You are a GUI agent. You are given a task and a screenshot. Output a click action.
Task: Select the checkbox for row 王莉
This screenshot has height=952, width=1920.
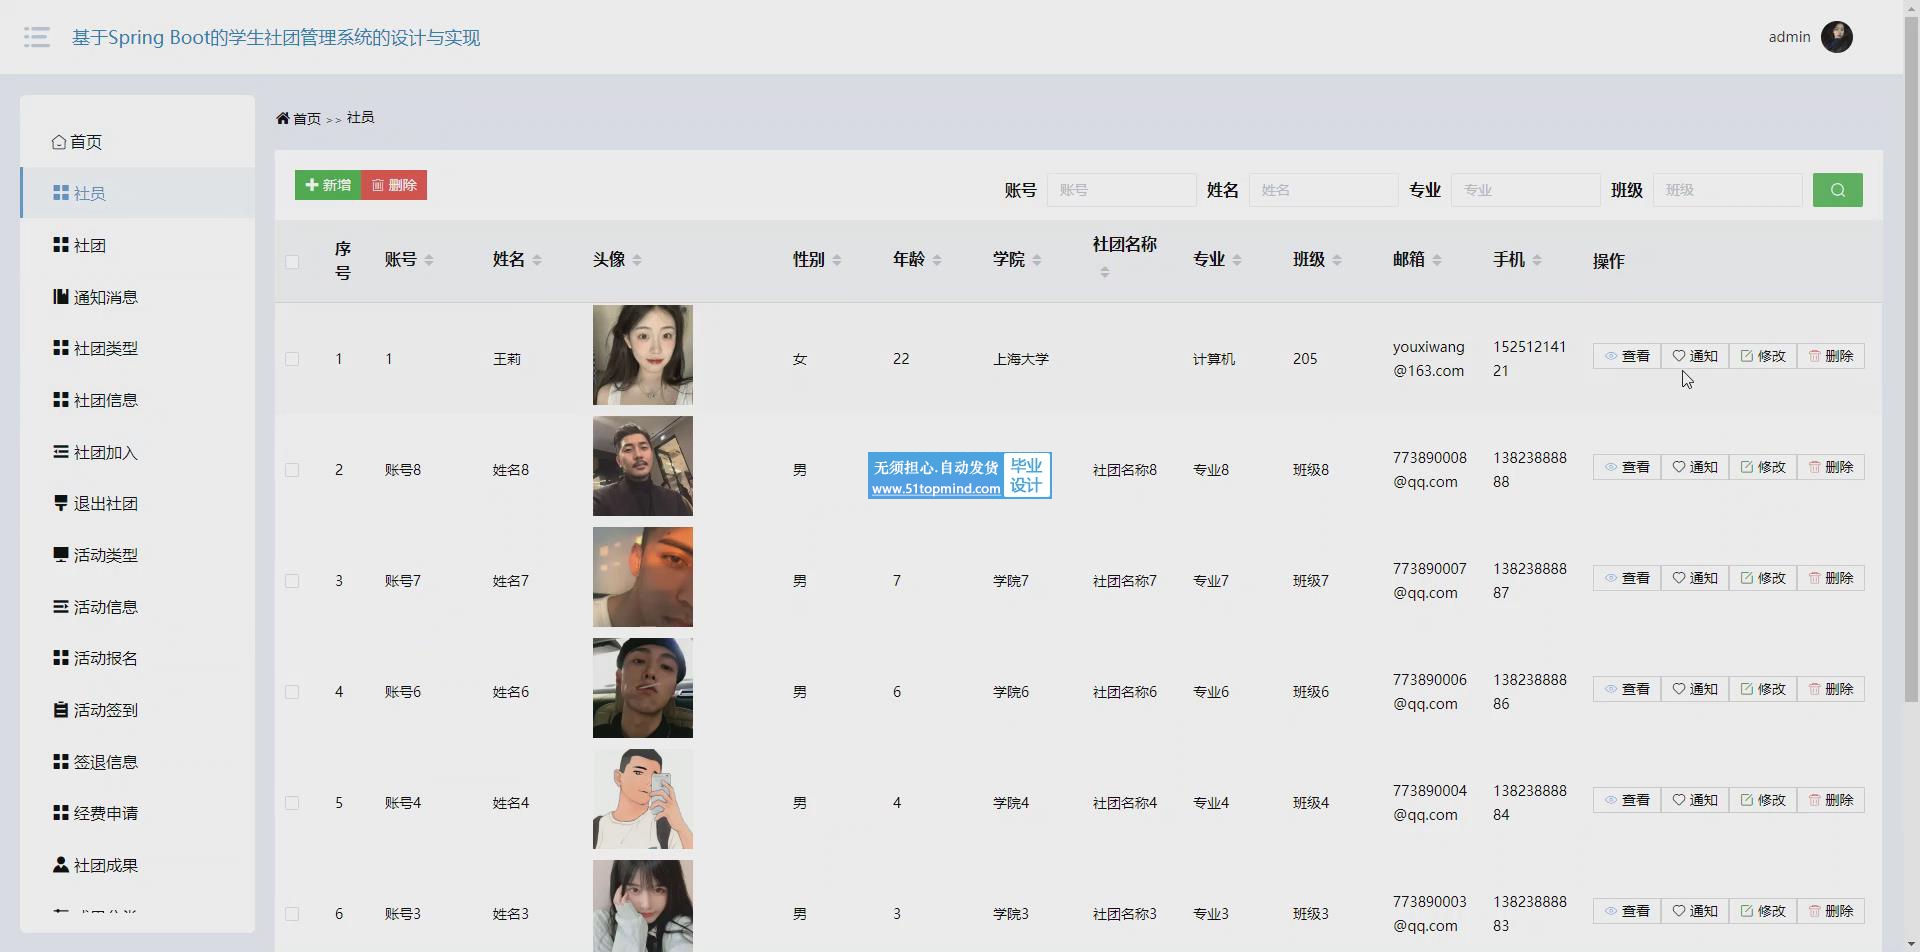pyautogui.click(x=292, y=359)
